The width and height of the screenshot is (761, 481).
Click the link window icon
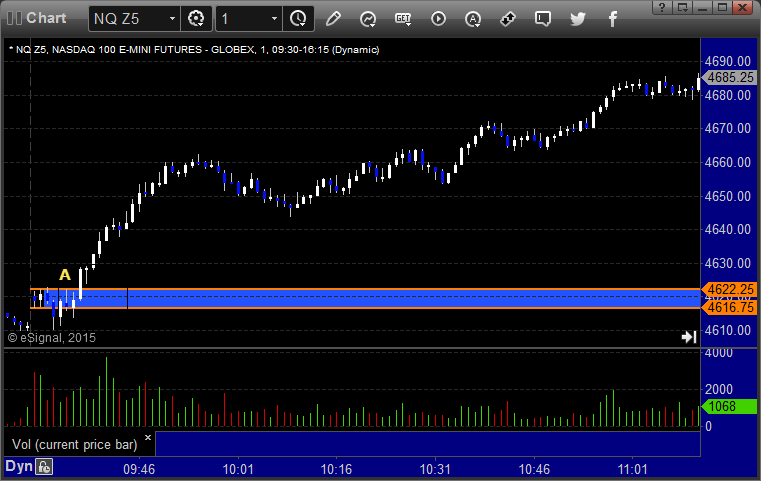click(508, 18)
